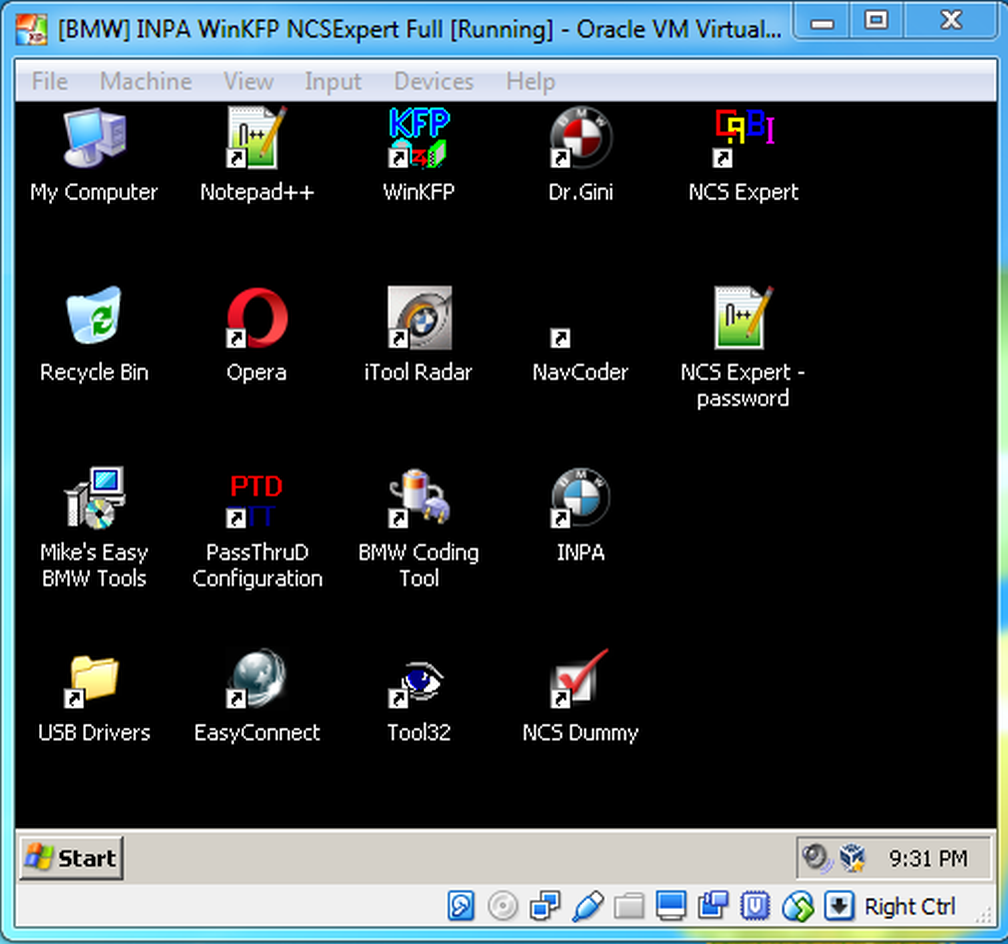Select the BMW Coding Tool icon
Viewport: 1008px width, 944px height.
[x=418, y=500]
